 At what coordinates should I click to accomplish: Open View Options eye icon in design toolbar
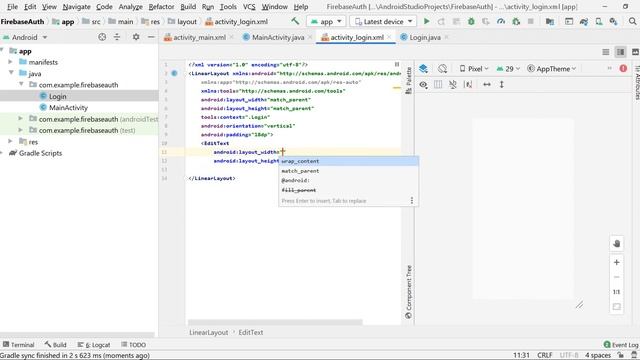pos(424,84)
